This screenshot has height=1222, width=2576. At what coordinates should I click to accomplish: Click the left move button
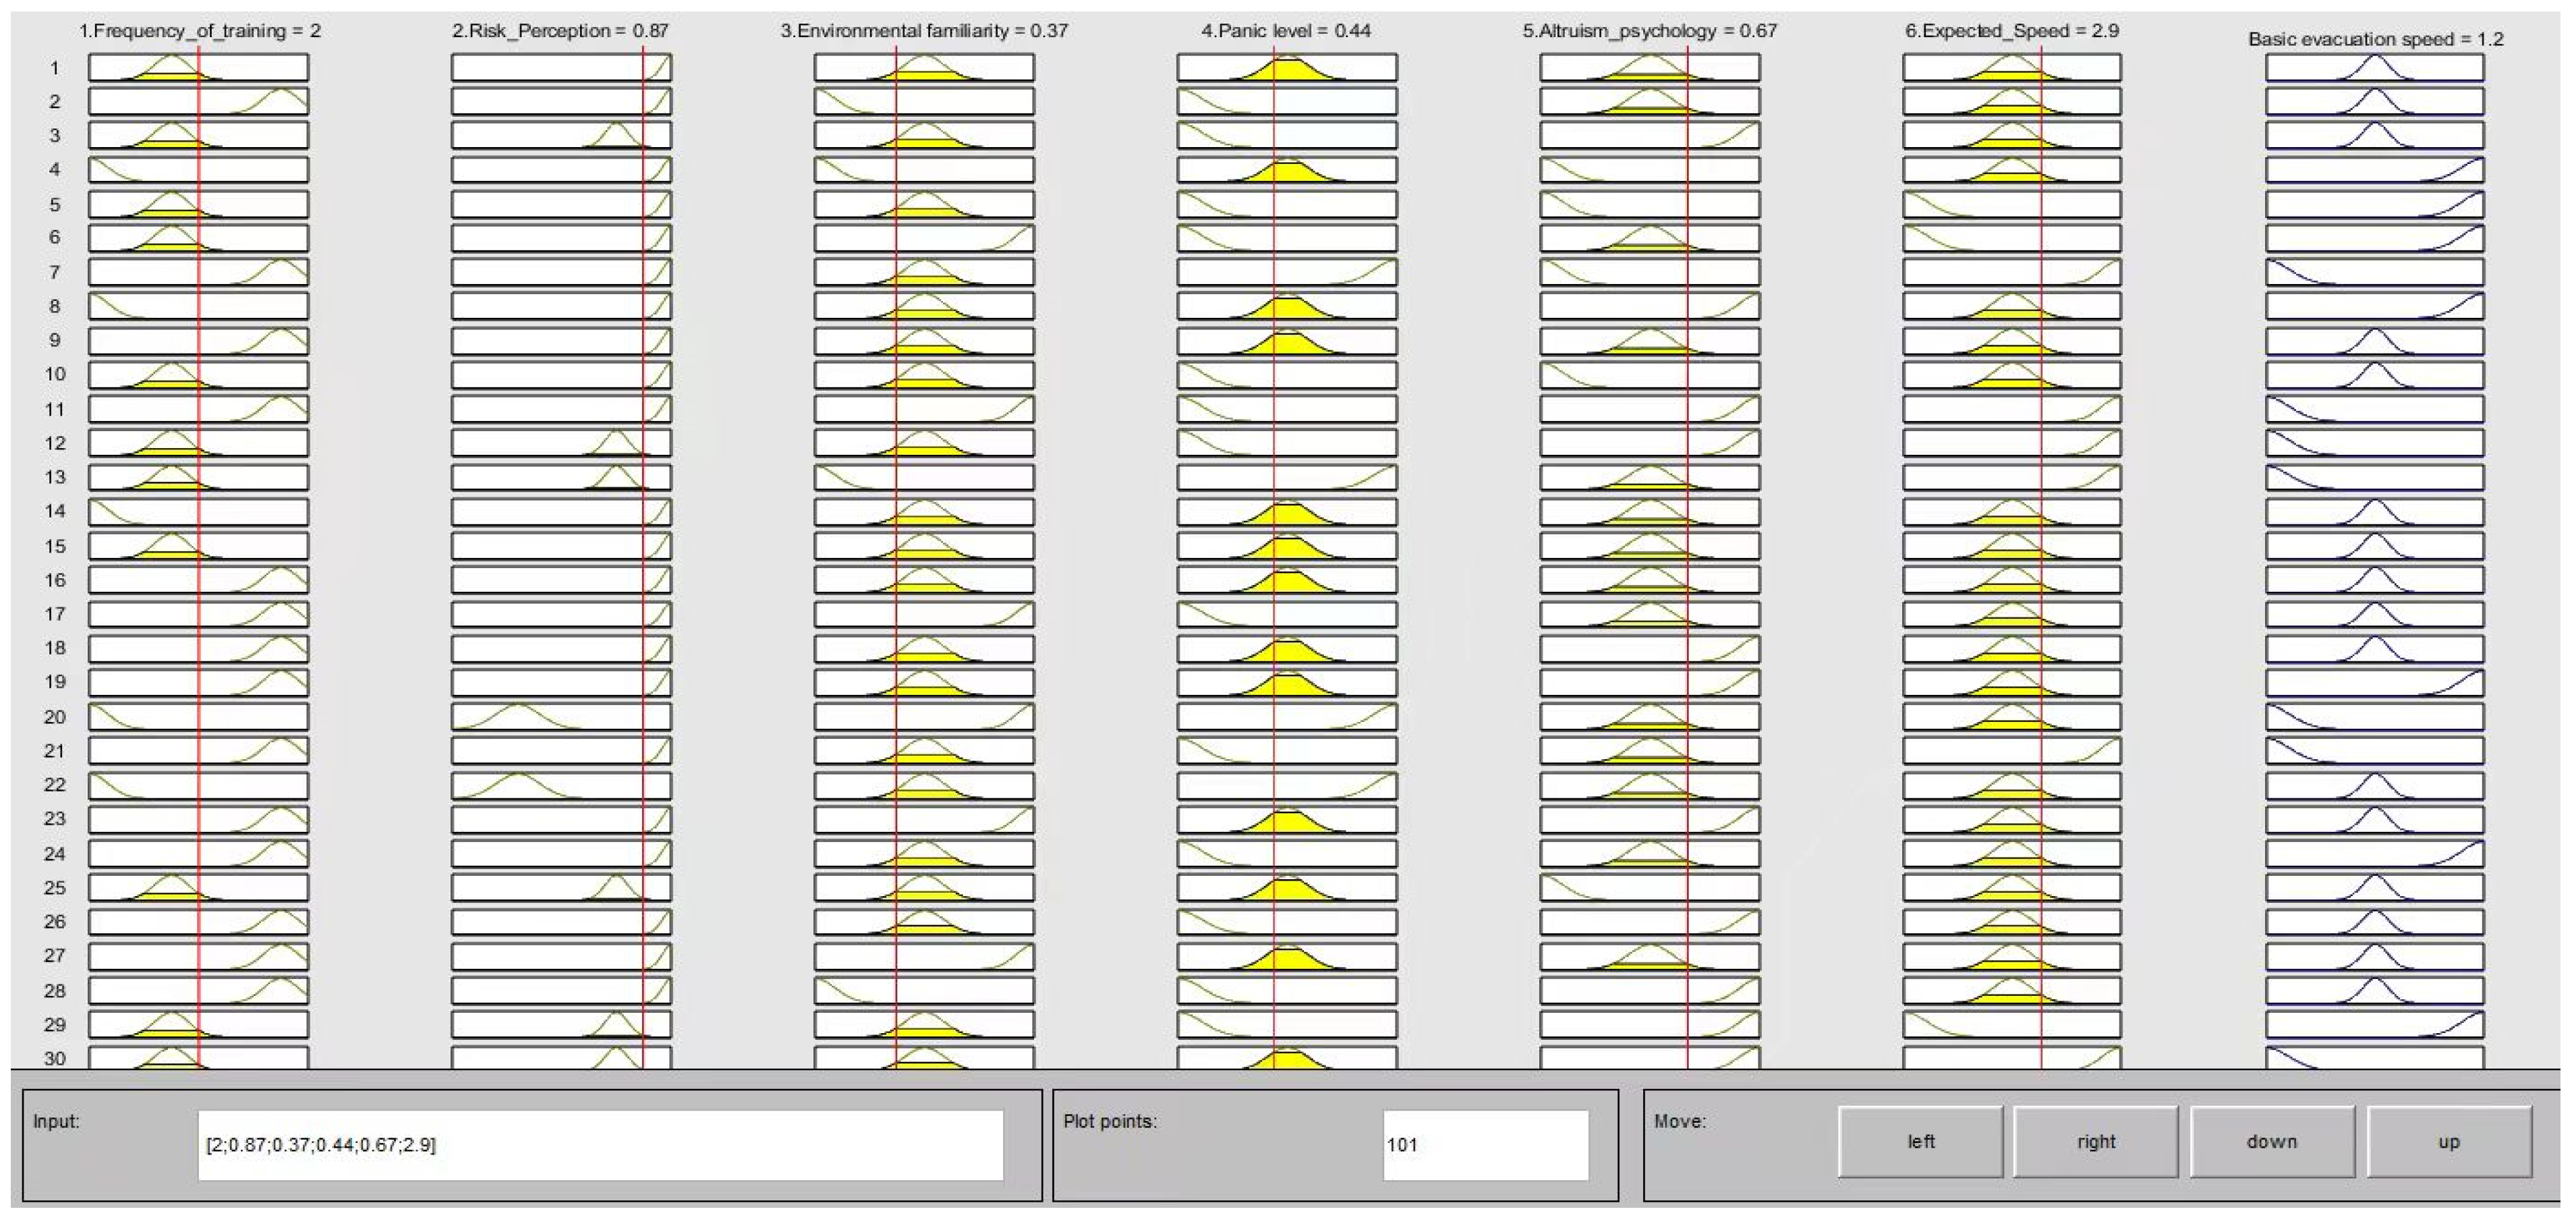pyautogui.click(x=1920, y=1141)
